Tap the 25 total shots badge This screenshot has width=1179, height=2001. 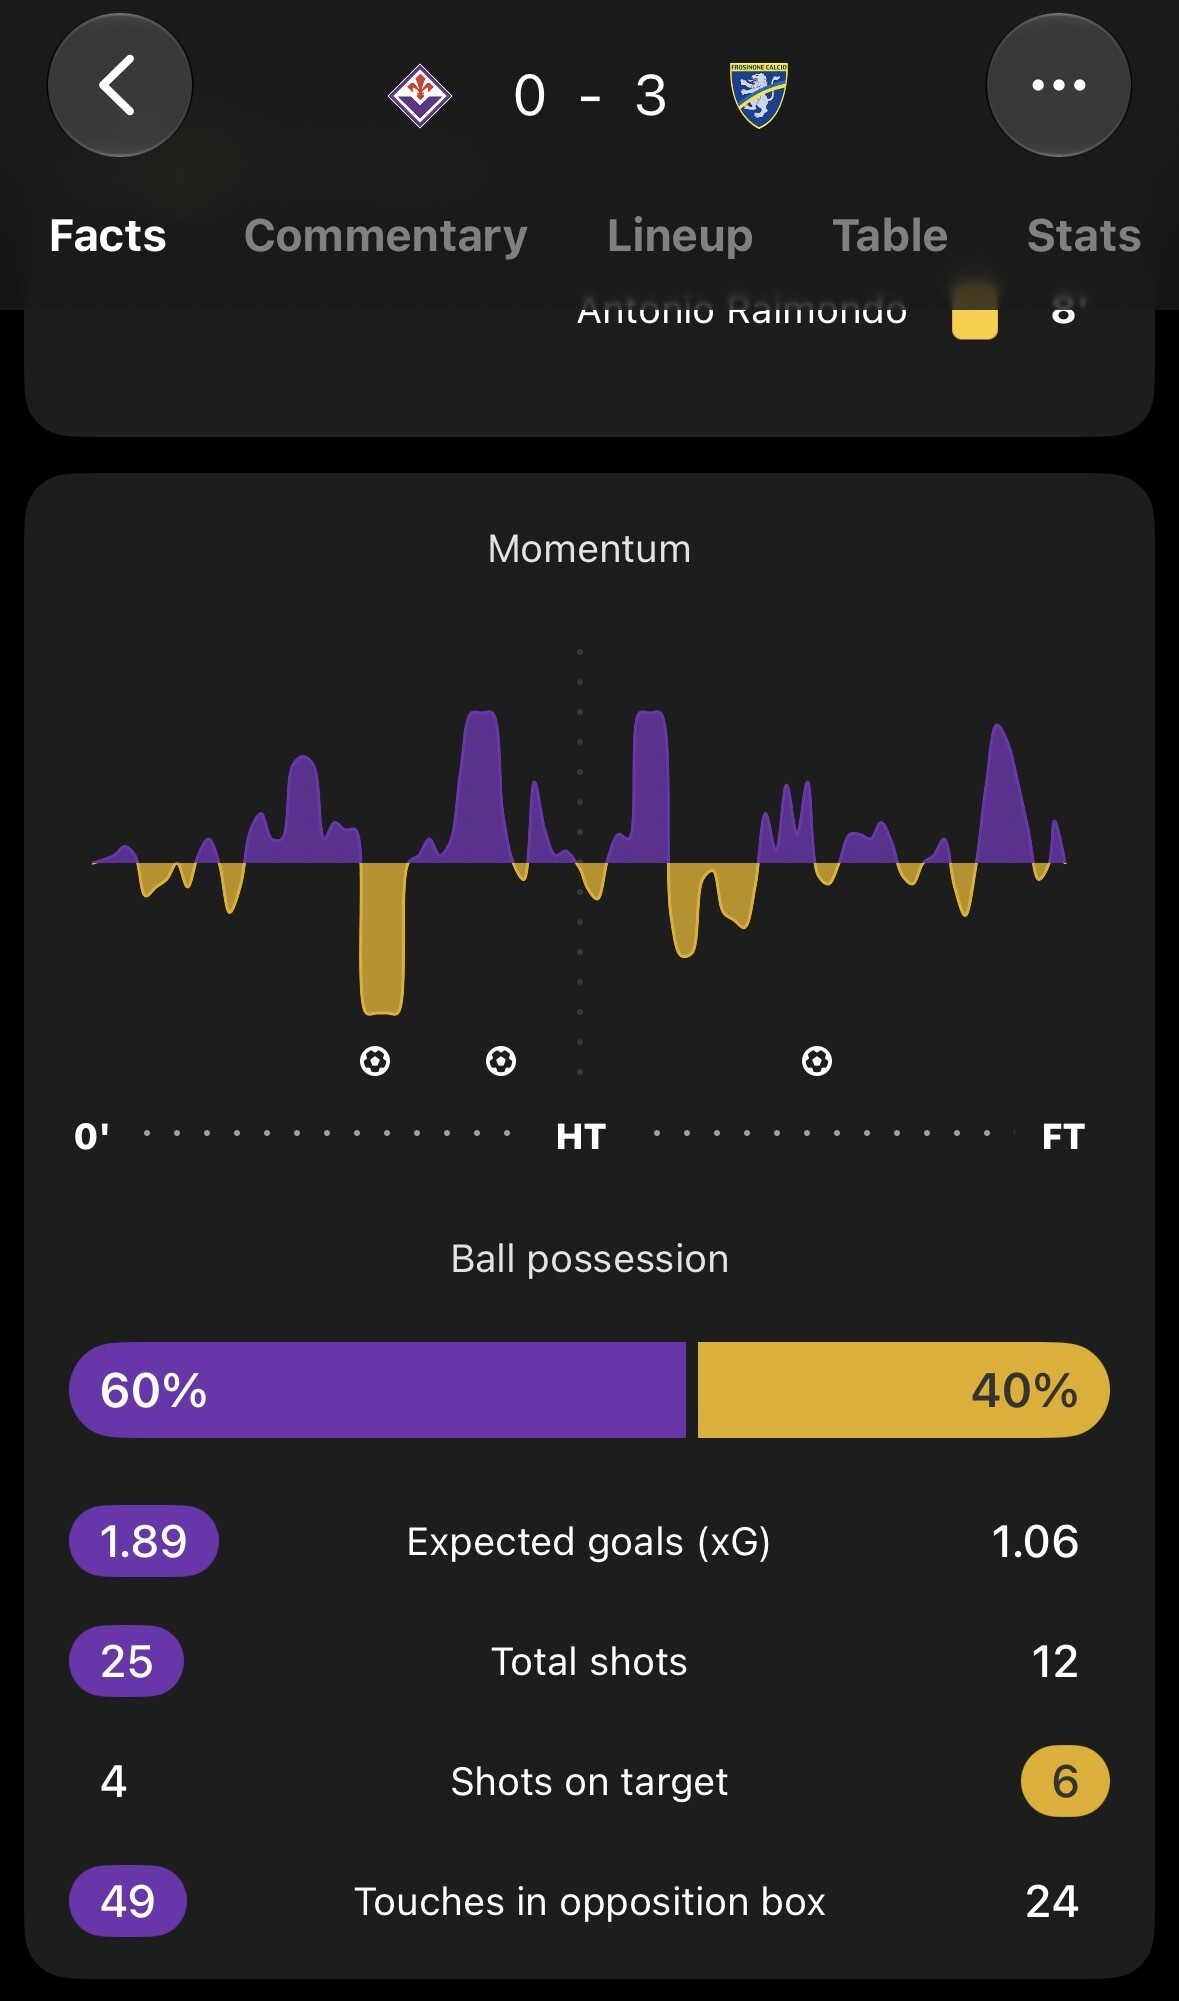(127, 1661)
